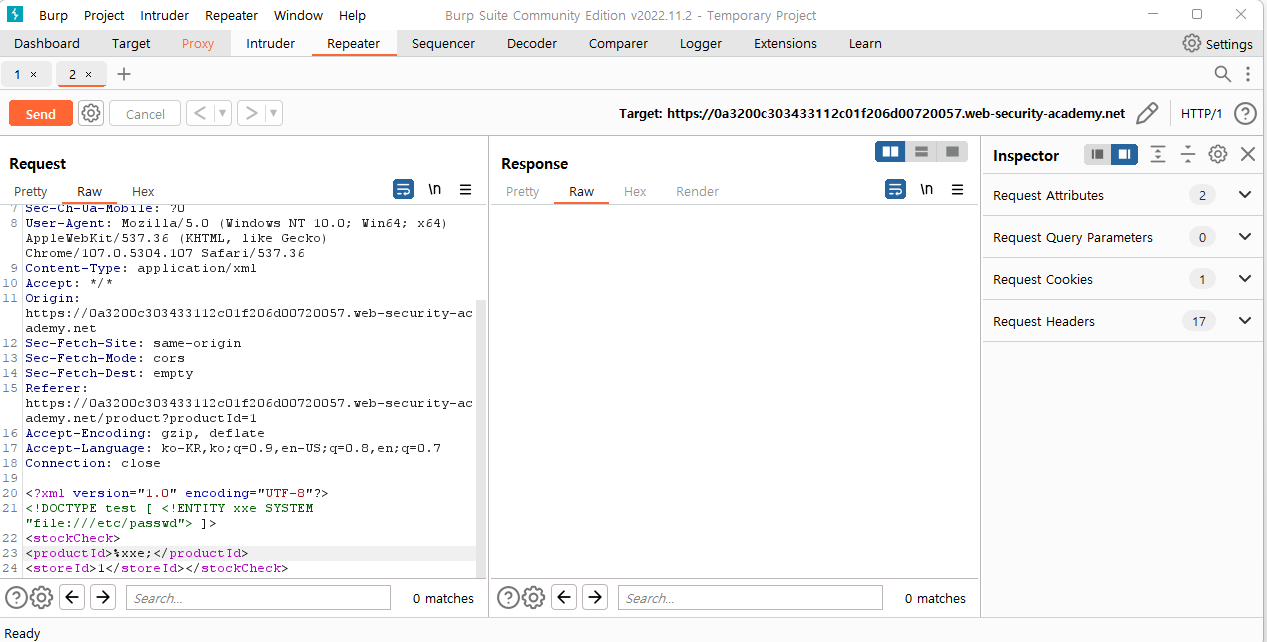The width and height of the screenshot is (1267, 642).
Task: Open the forward-history dropdown arrow
Action: coord(273,113)
